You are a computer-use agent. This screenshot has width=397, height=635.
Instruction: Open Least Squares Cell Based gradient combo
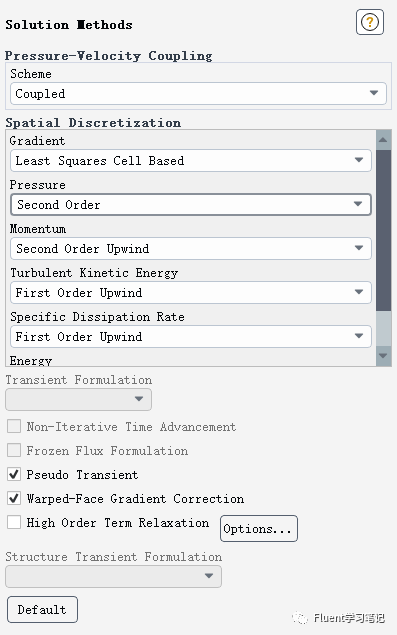191,160
